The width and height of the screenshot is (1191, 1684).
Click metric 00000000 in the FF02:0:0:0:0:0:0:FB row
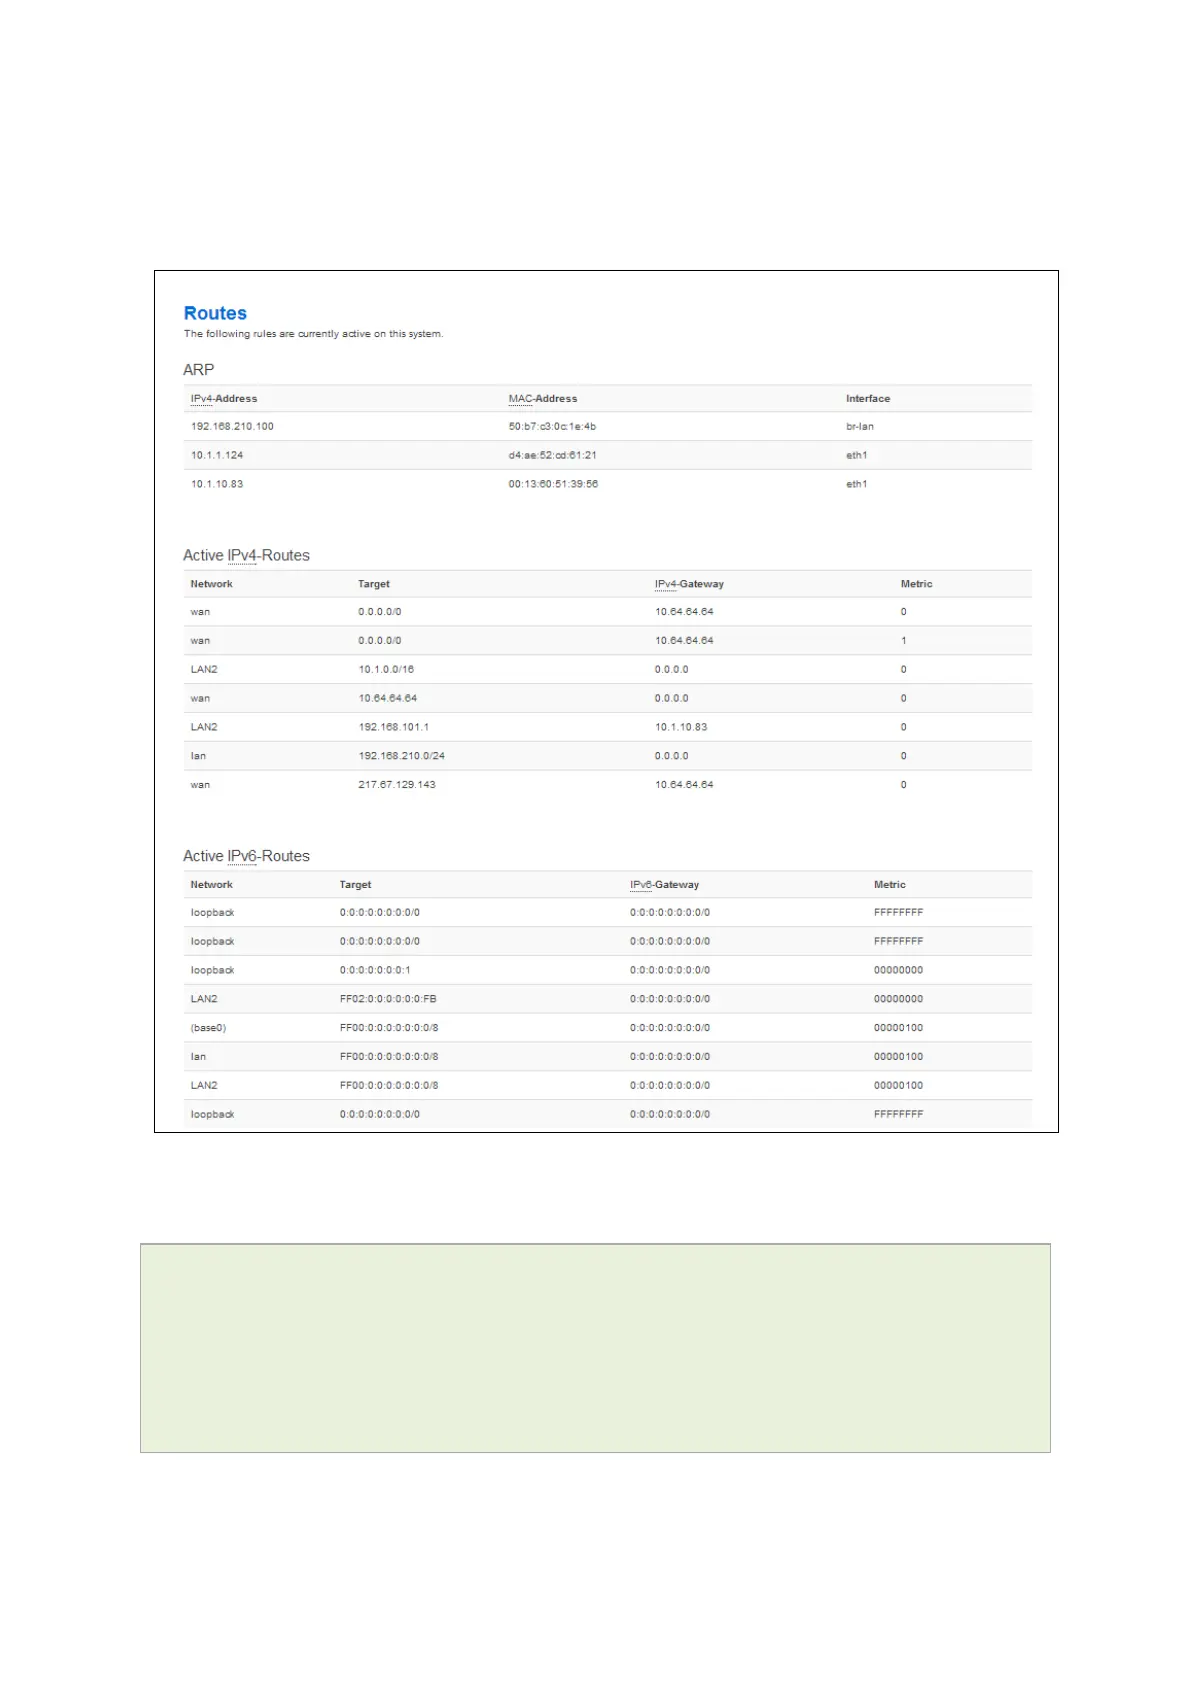coord(899,999)
